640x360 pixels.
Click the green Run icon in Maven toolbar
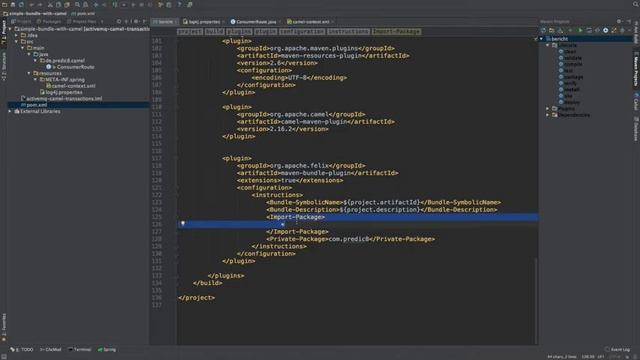point(580,30)
